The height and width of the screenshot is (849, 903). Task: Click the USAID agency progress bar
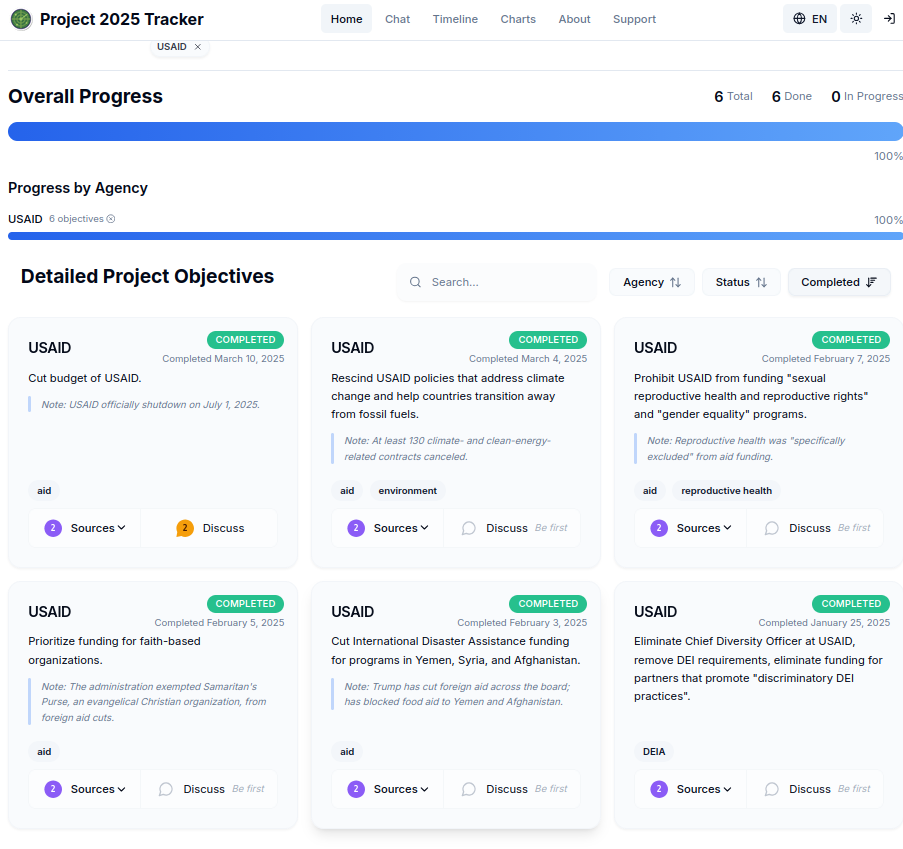[x=455, y=236]
